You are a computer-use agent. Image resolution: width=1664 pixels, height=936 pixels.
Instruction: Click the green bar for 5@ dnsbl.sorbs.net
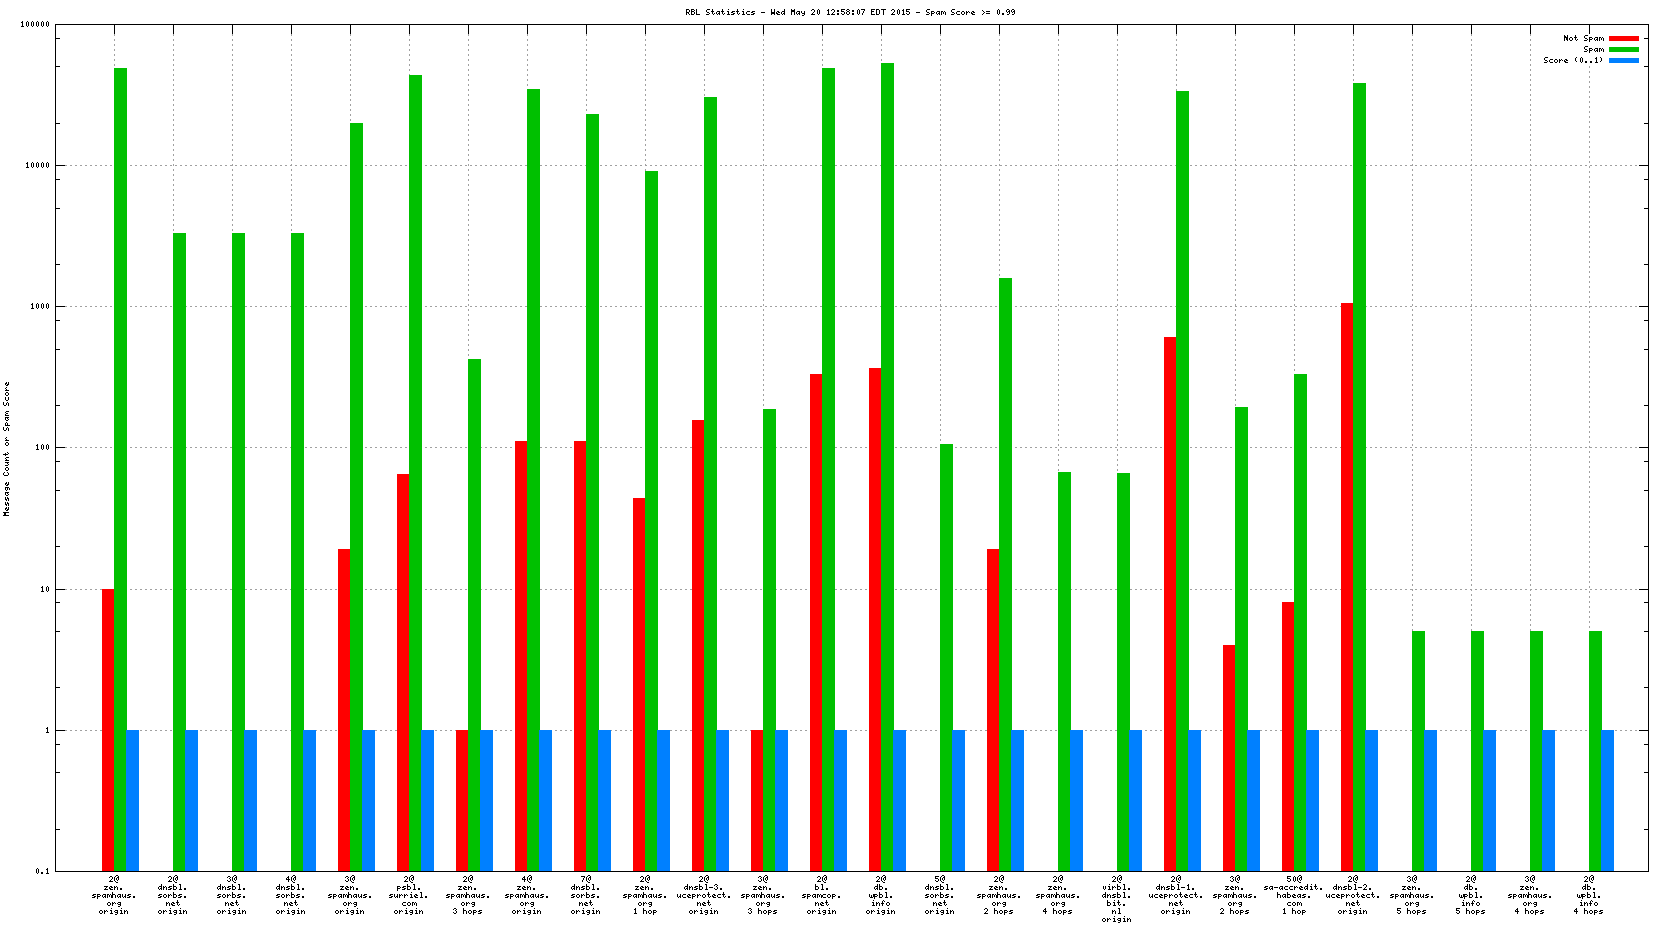pos(946,657)
